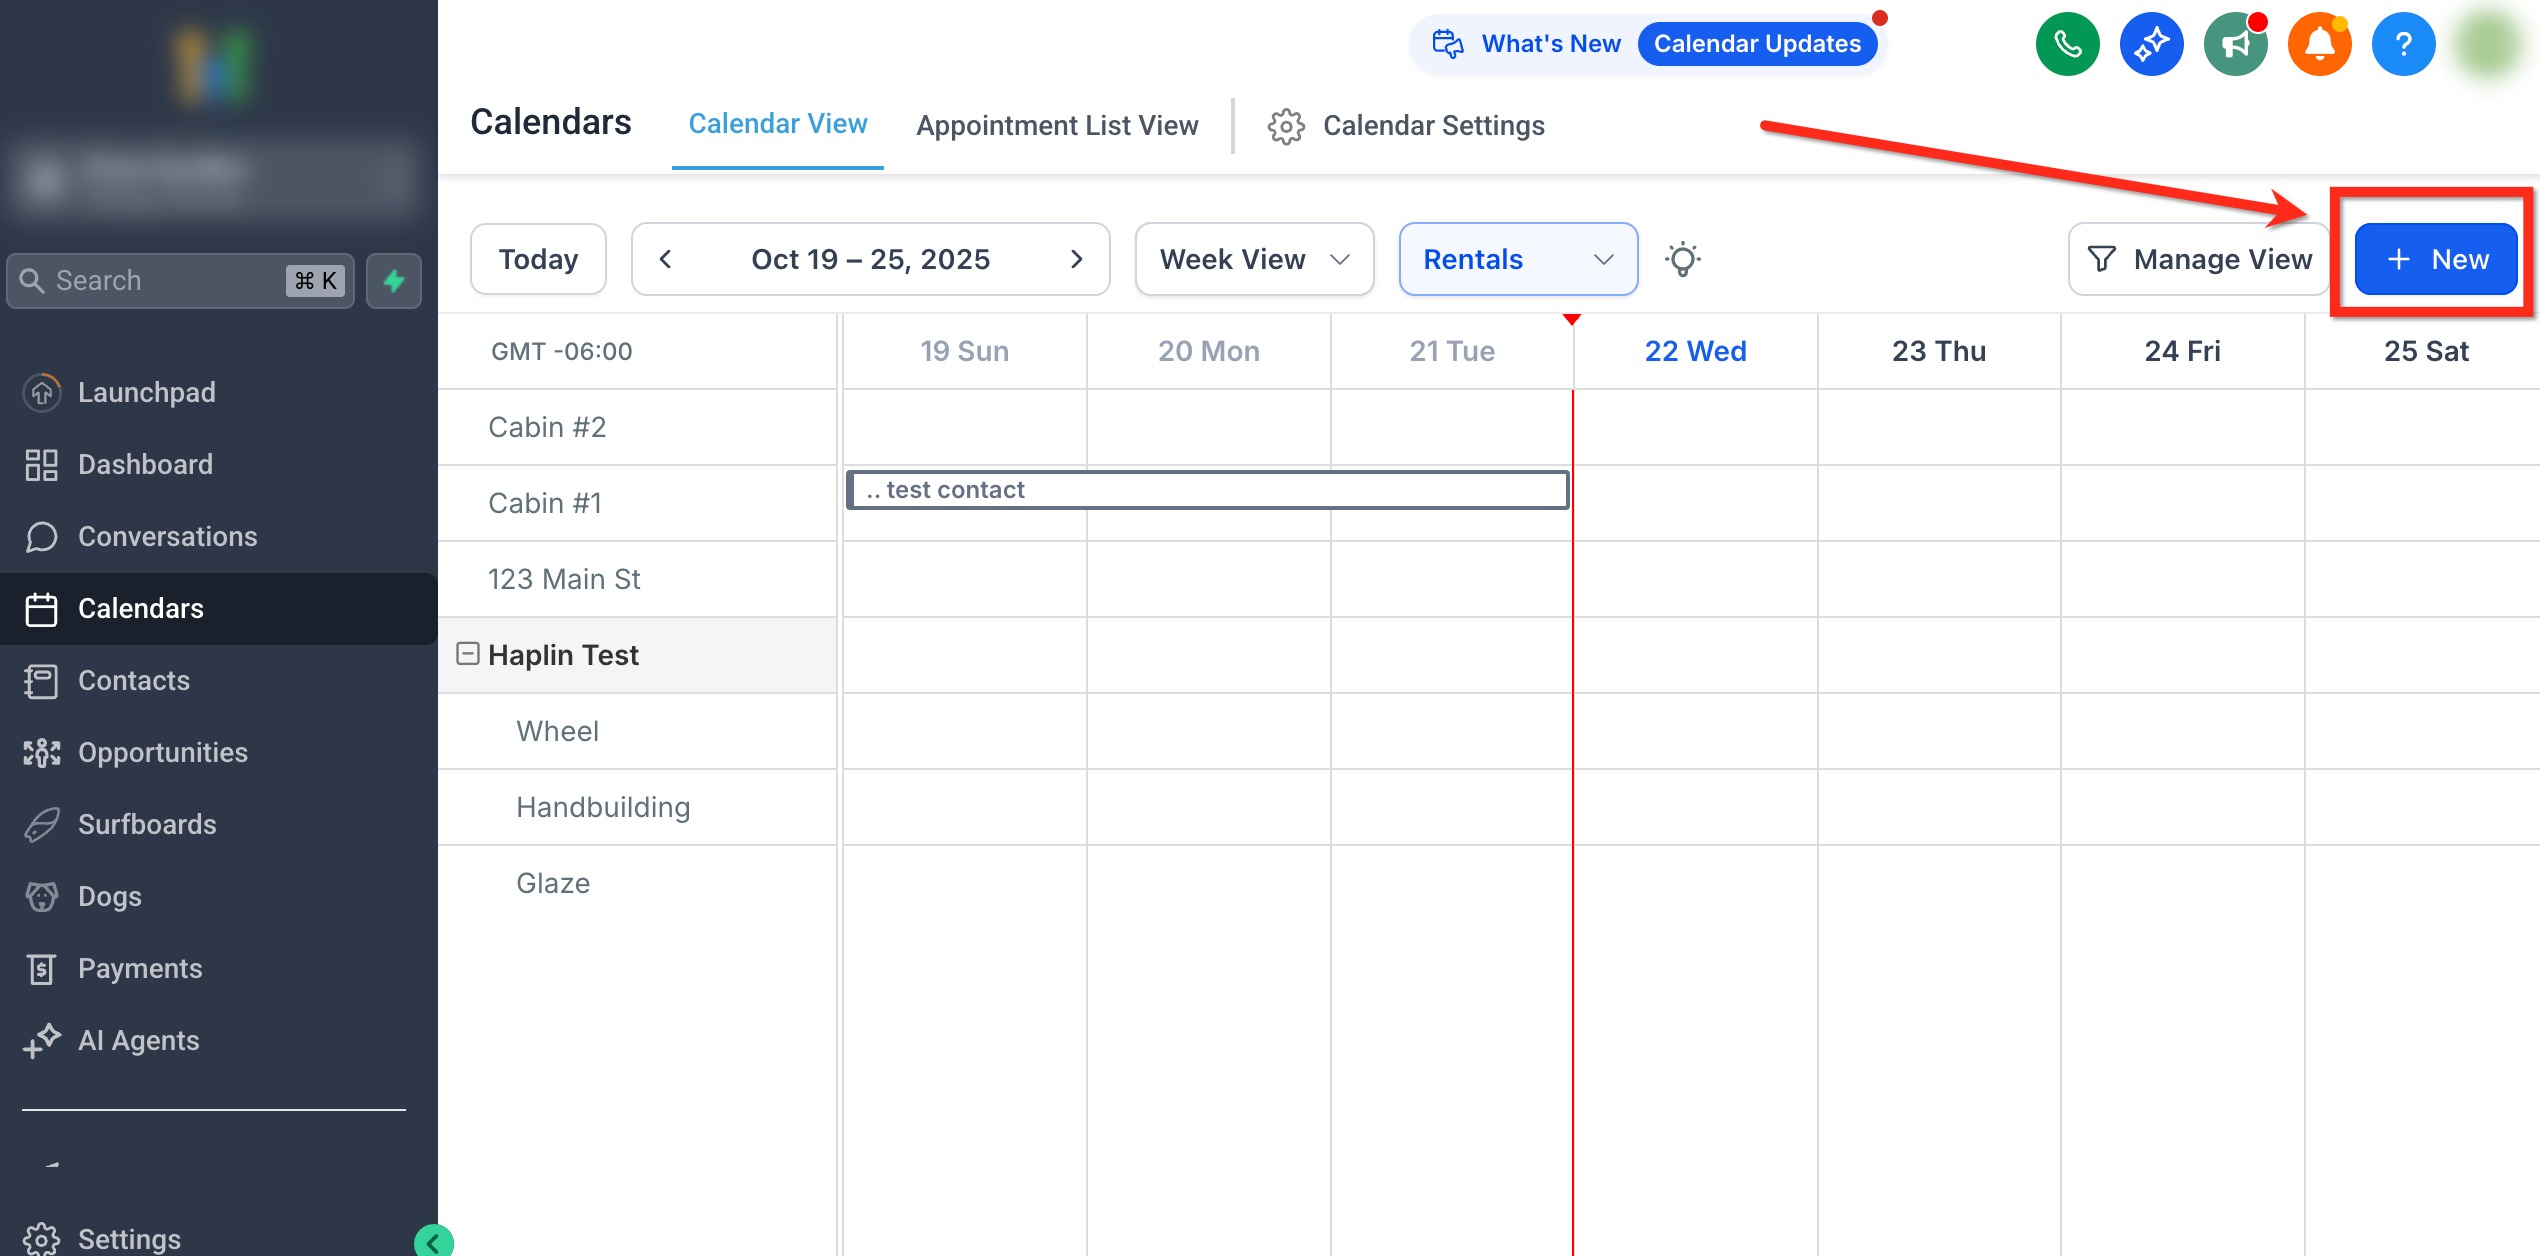Image resolution: width=2540 pixels, height=1256 pixels.
Task: Click the megaphone announcements icon
Action: [x=2235, y=44]
